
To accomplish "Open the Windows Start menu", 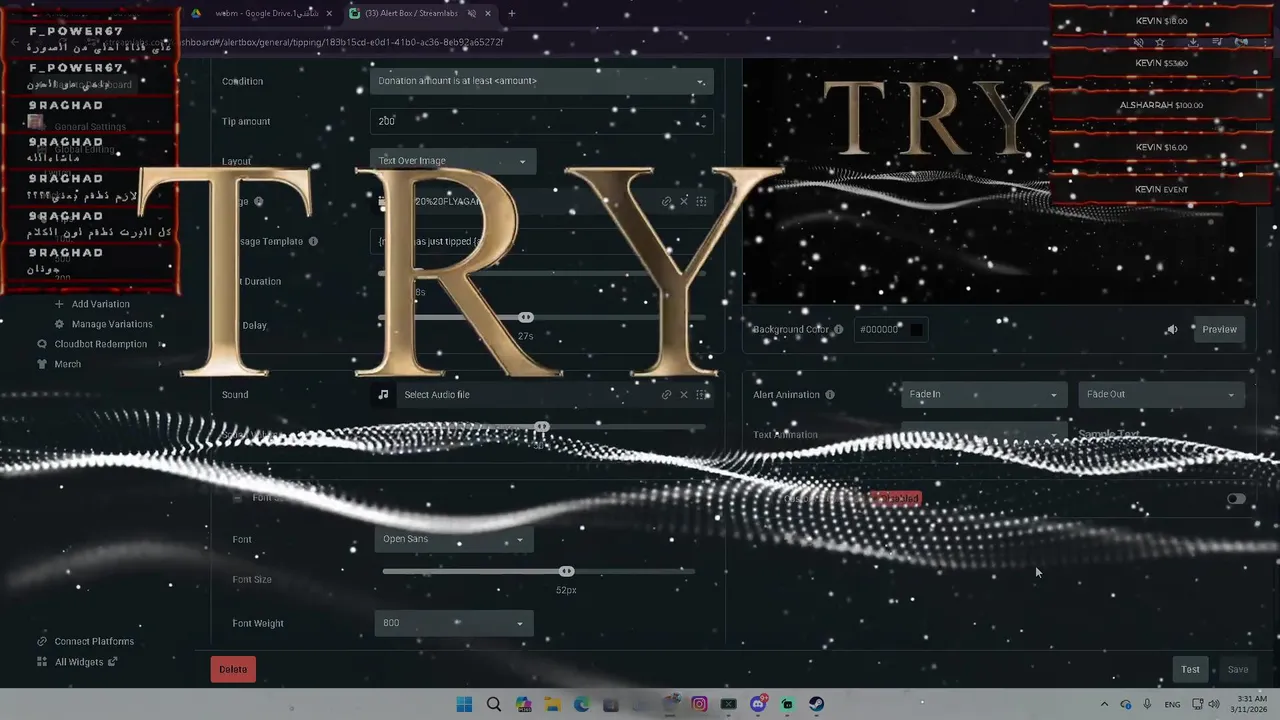I will (x=464, y=705).
